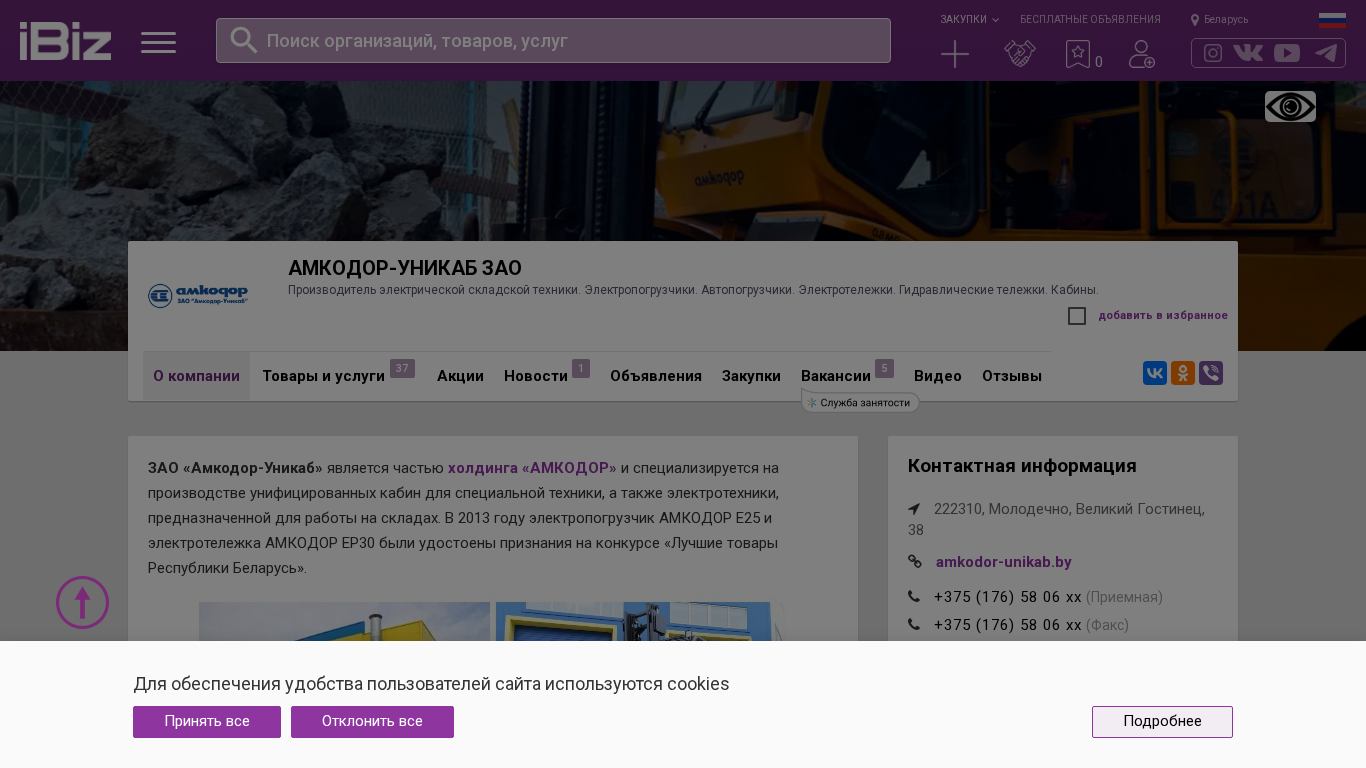Viewport: 1366px width, 768px height.
Task: Click the Отклонить все cookies button
Action: (x=372, y=722)
